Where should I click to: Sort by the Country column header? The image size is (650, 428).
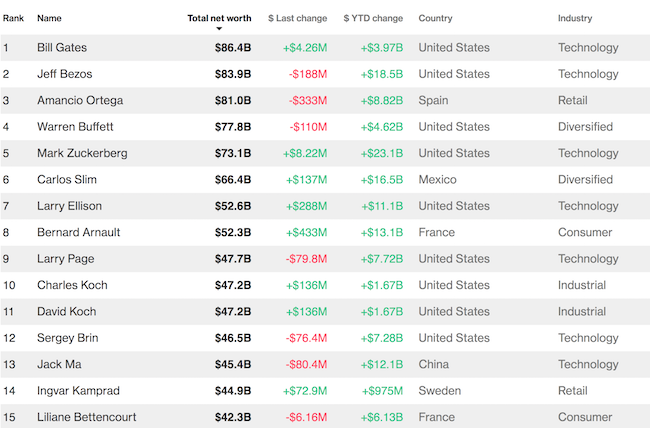(x=435, y=18)
